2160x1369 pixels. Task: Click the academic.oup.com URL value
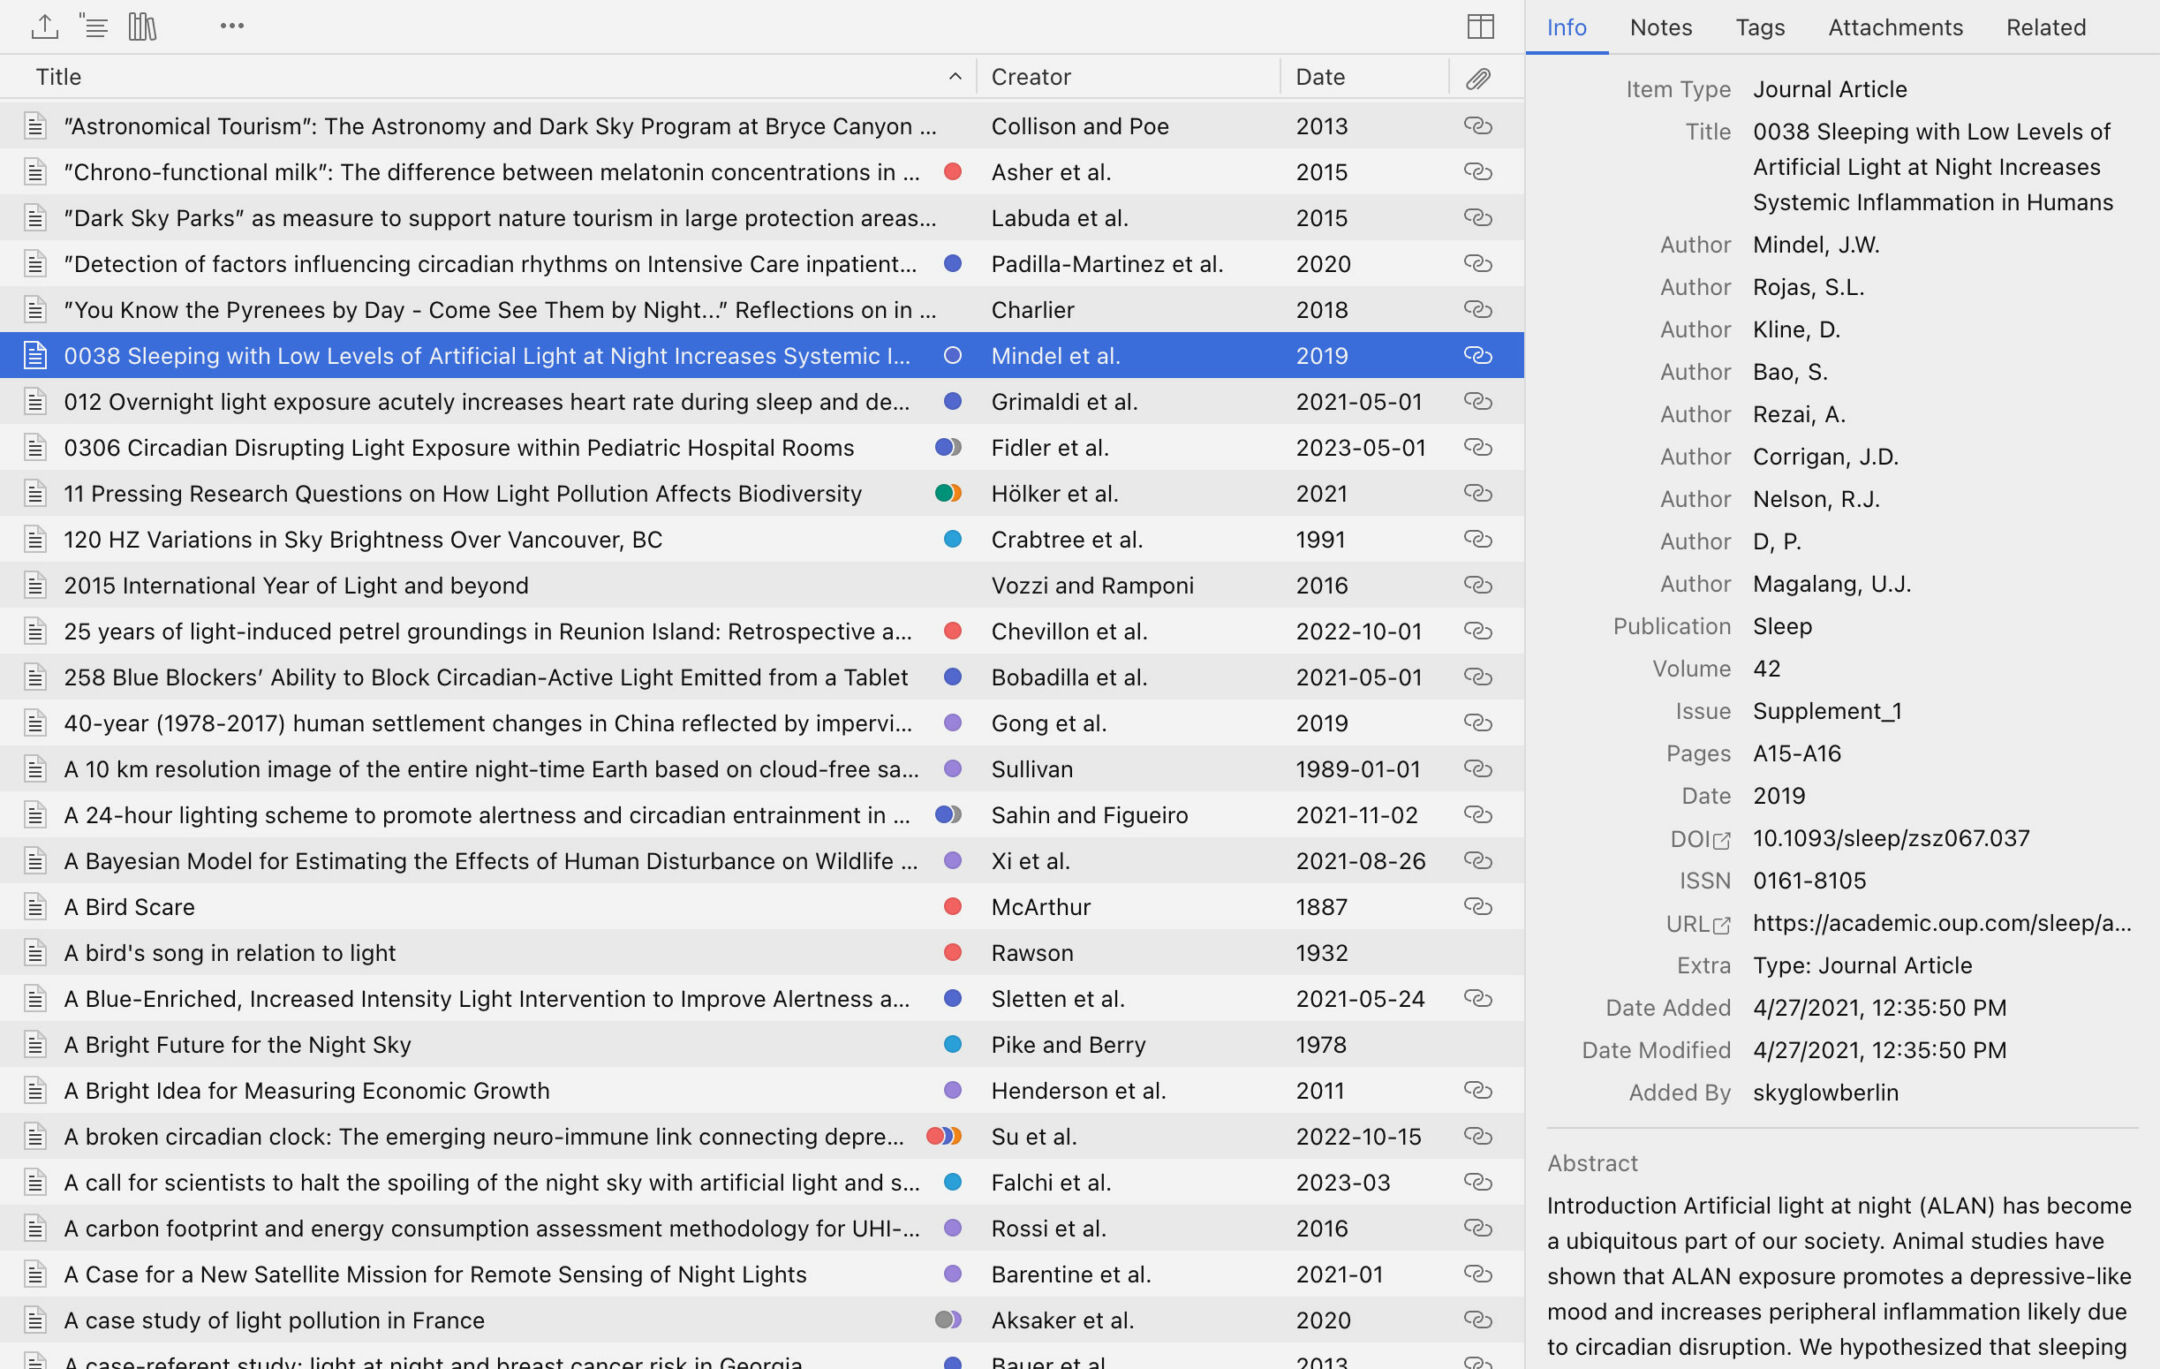pos(1941,923)
